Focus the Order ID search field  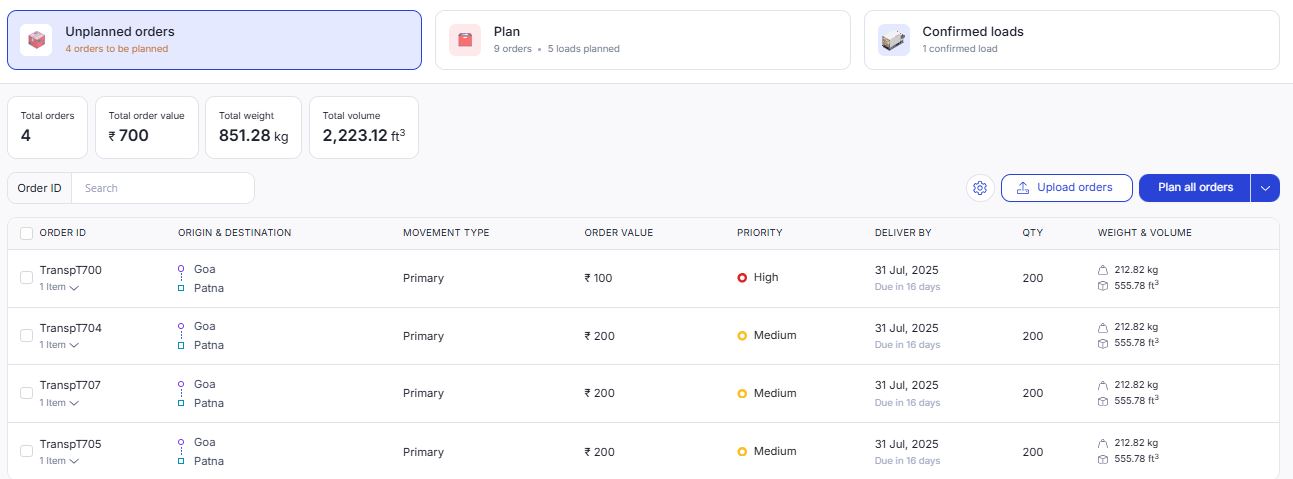click(x=162, y=188)
